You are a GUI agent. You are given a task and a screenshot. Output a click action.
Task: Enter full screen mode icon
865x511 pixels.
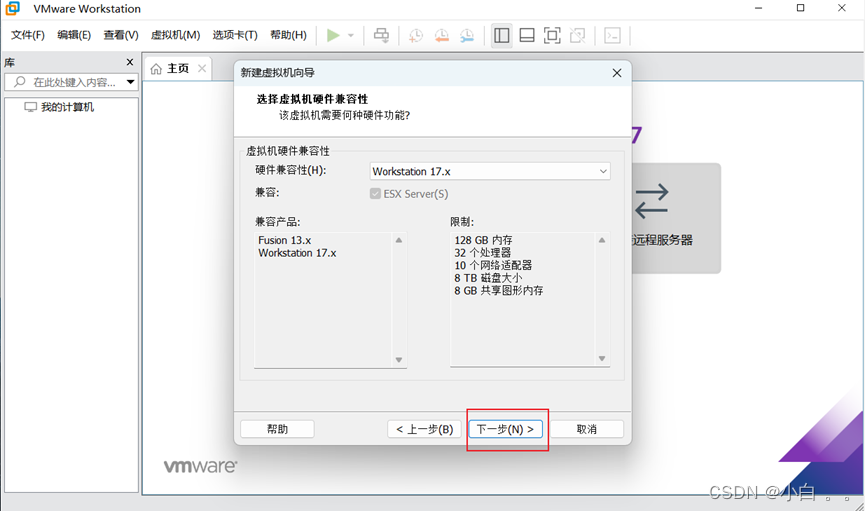(x=552, y=35)
